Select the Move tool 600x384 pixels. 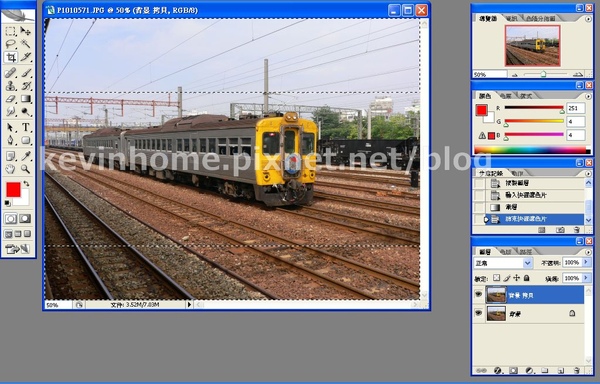(25, 31)
